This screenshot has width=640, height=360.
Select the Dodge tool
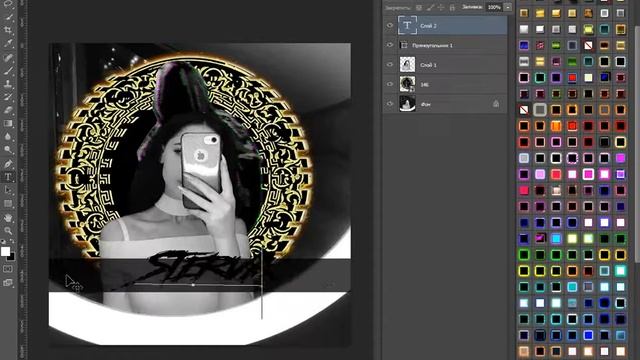[8, 150]
